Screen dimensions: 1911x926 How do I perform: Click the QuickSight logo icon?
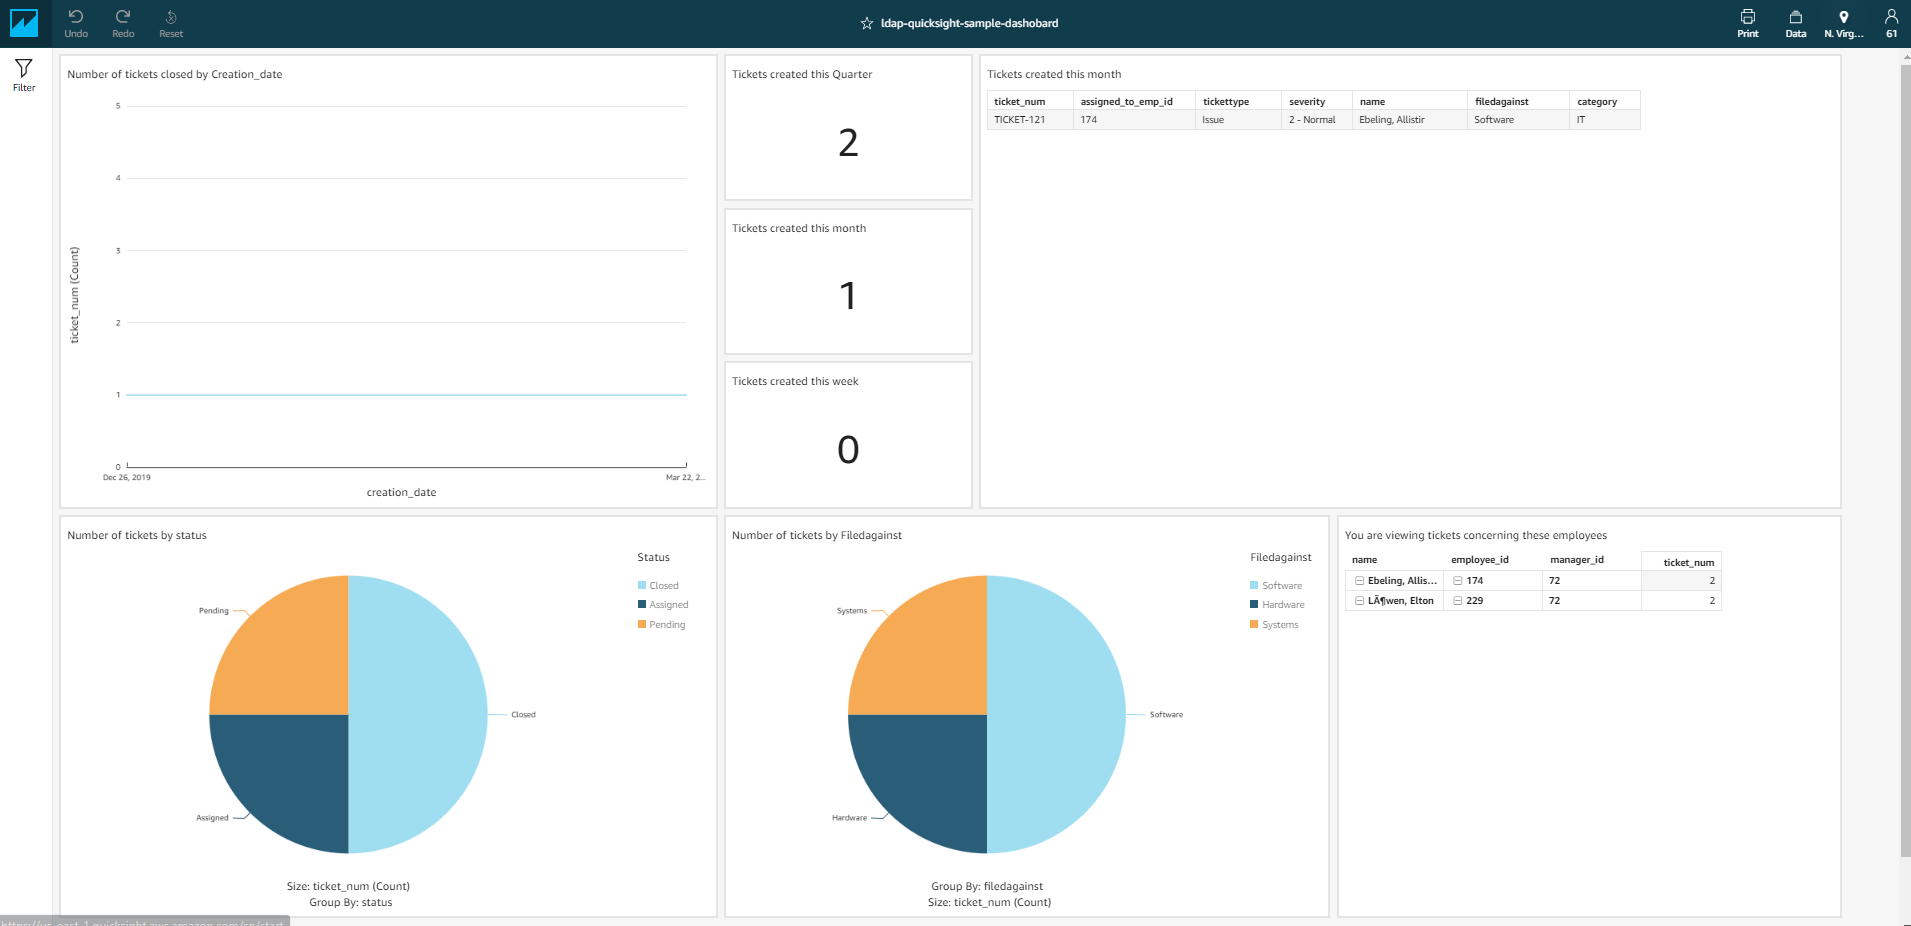pos(23,23)
